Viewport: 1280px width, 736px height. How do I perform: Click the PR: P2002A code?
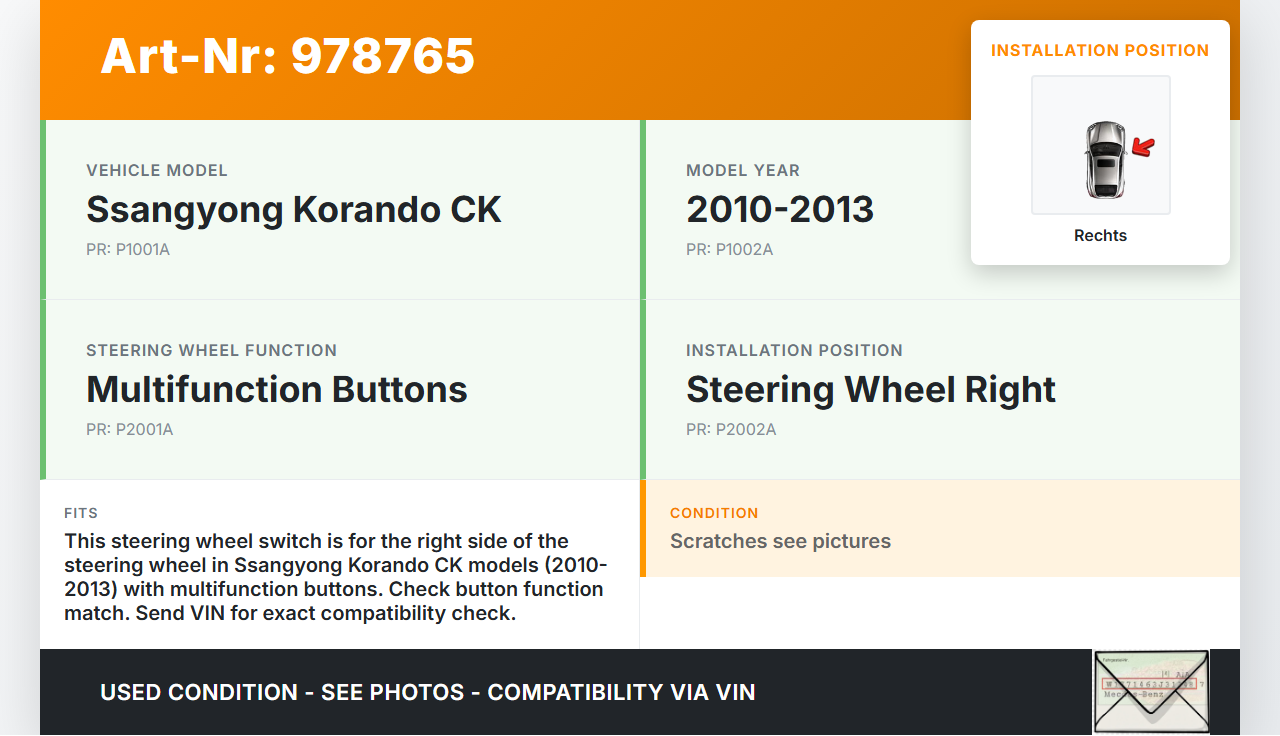pos(731,429)
